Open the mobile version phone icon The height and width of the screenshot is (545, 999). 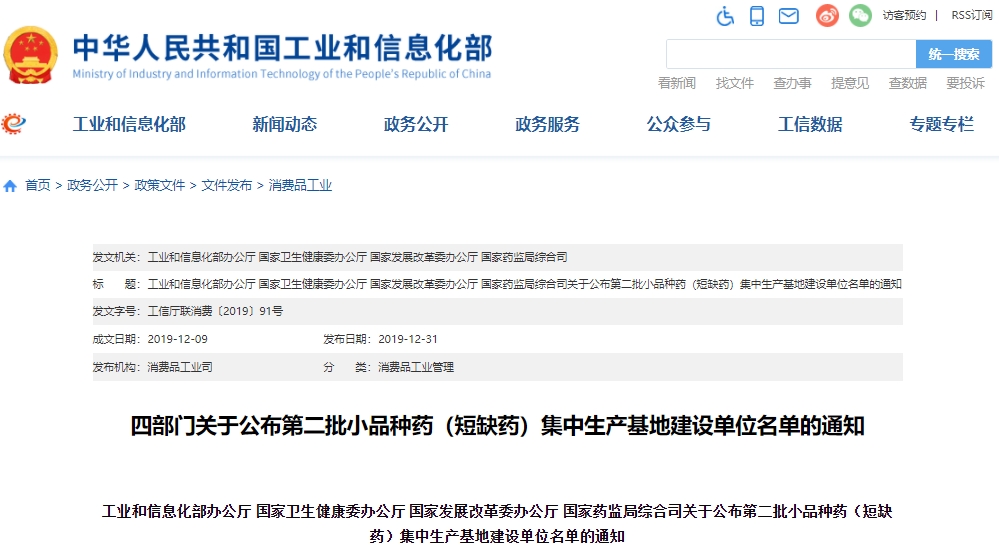757,15
